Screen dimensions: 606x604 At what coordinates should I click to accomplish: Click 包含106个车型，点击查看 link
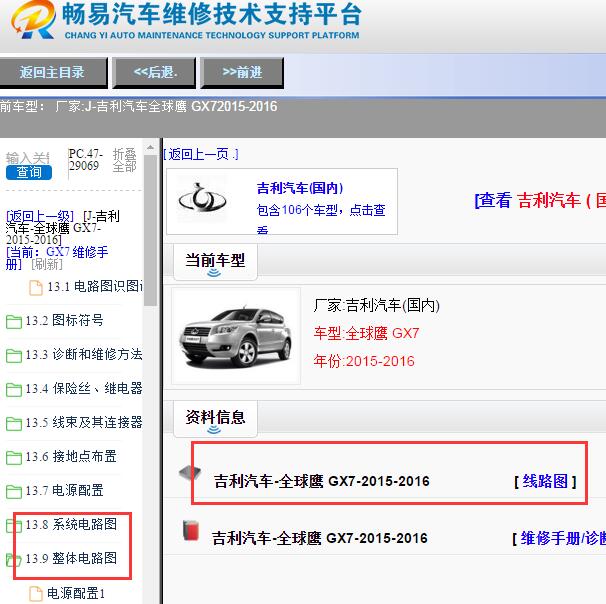(321, 219)
